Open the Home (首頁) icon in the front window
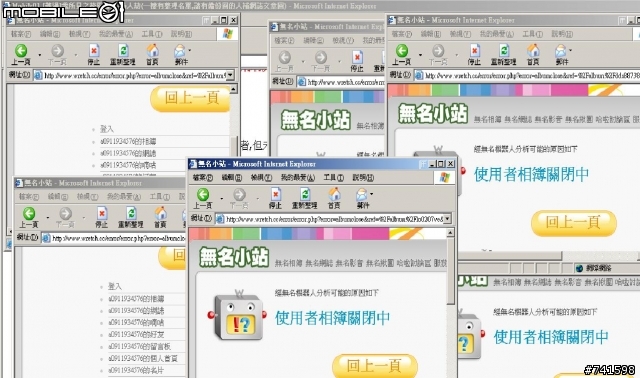The image size is (640, 378). point(334,194)
